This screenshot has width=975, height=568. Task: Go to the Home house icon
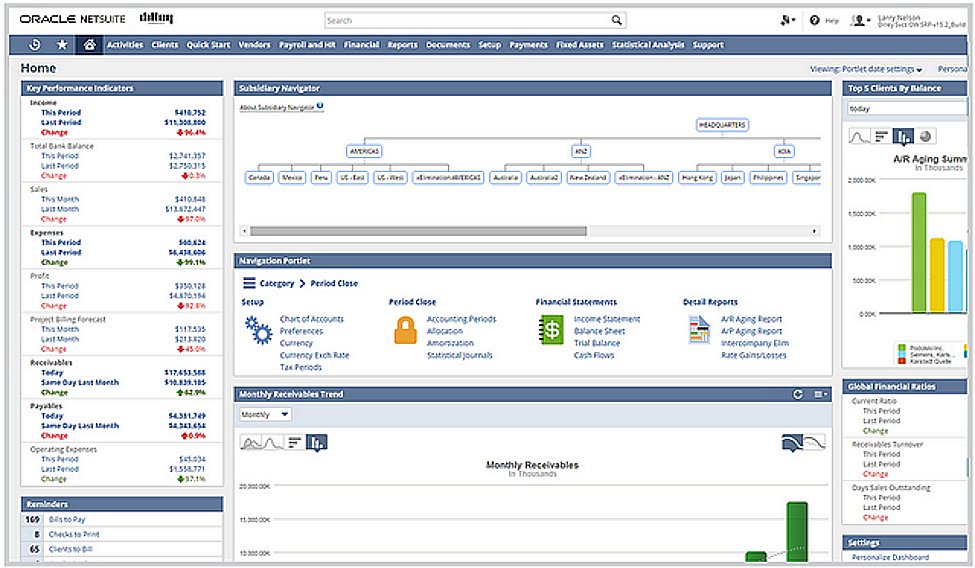tap(90, 45)
